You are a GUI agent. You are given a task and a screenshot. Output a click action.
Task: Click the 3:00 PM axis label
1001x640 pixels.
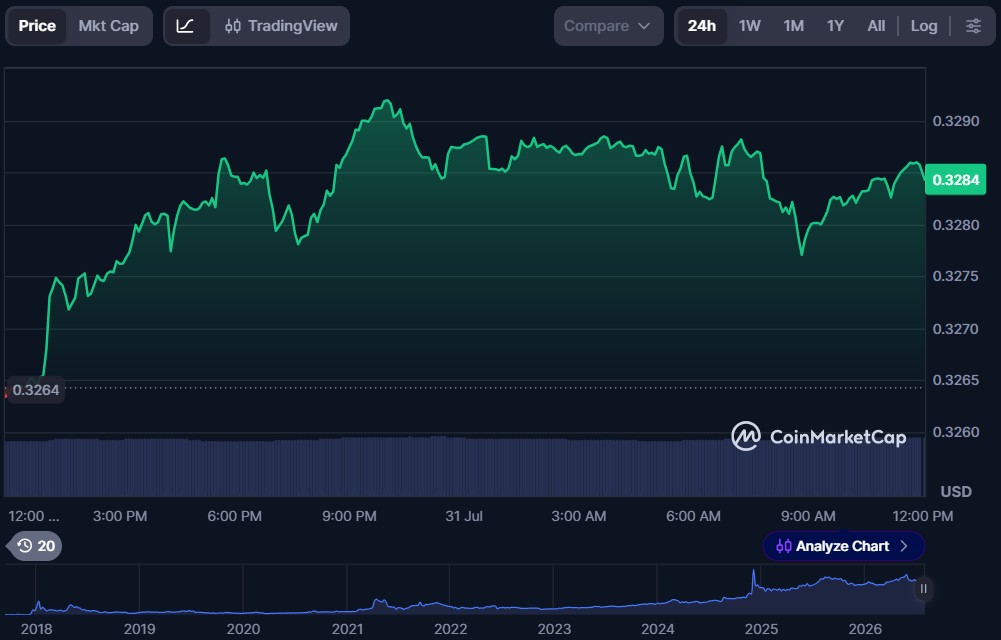120,516
